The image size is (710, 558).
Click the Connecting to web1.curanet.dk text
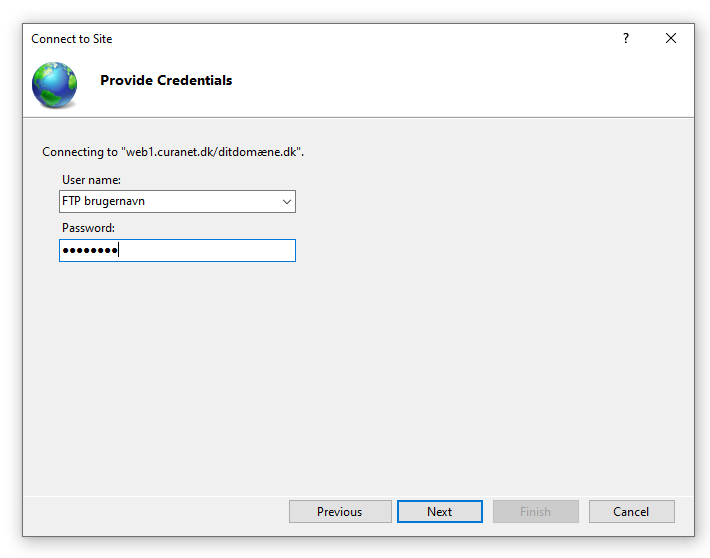click(173, 152)
